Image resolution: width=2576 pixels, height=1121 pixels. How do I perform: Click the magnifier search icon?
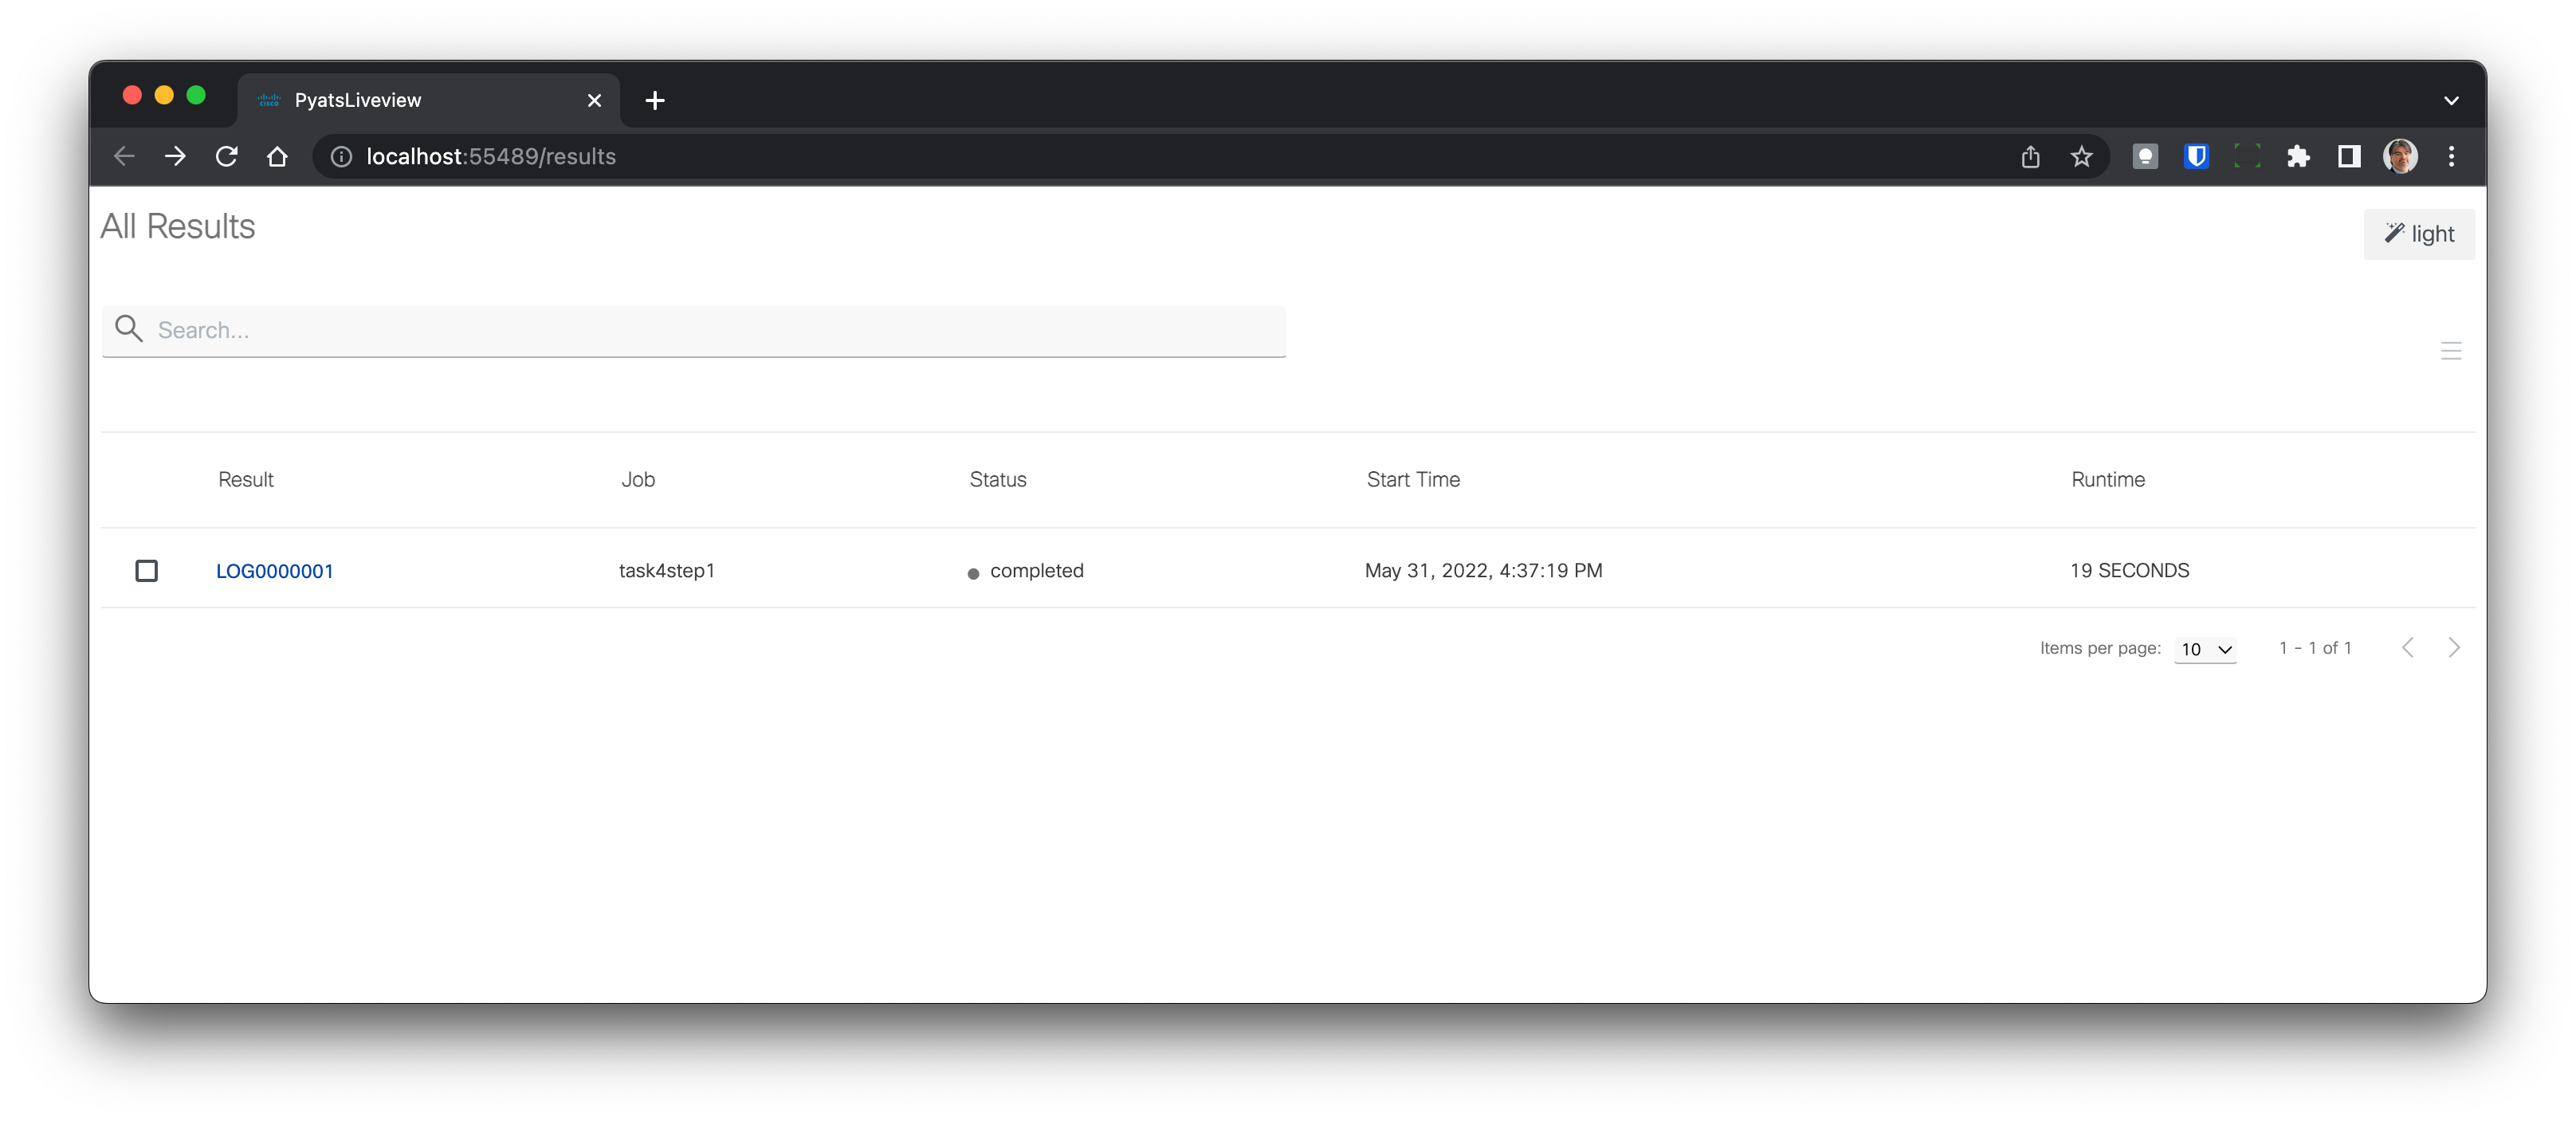(129, 328)
